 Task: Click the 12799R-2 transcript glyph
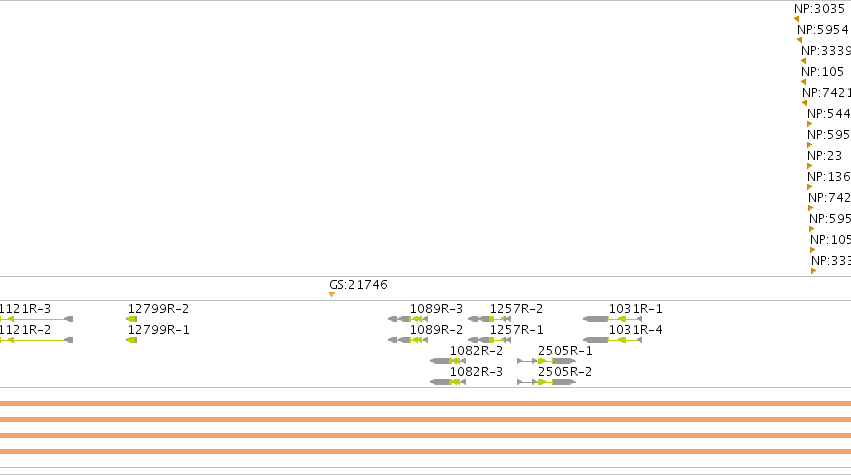pyautogui.click(x=131, y=319)
